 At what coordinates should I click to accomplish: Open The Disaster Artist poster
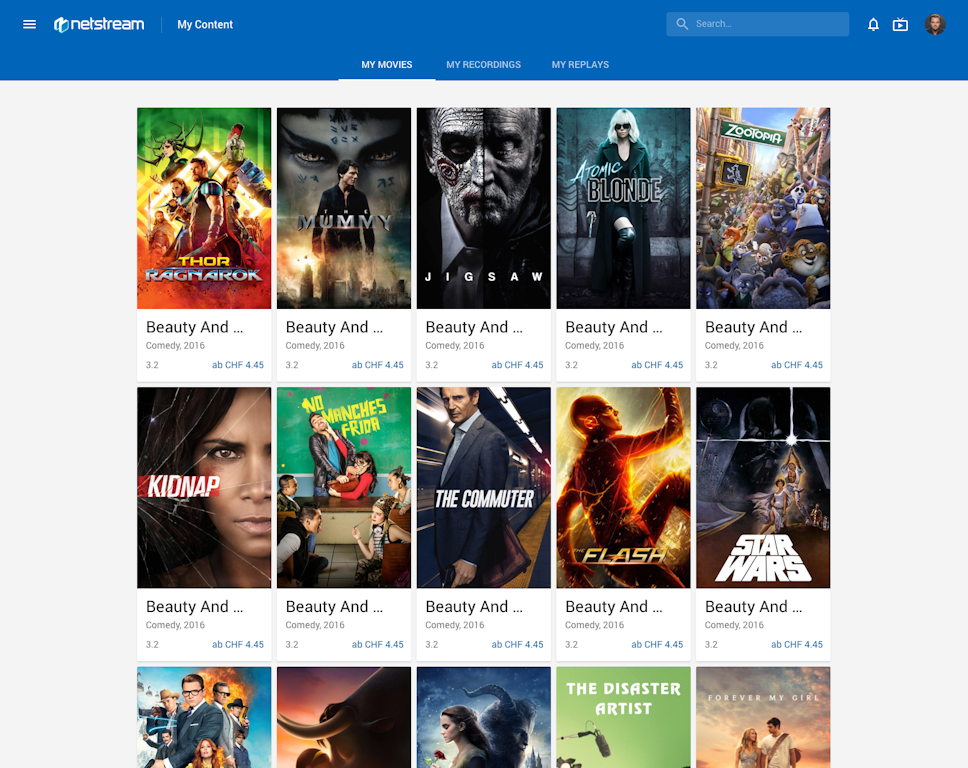[624, 717]
